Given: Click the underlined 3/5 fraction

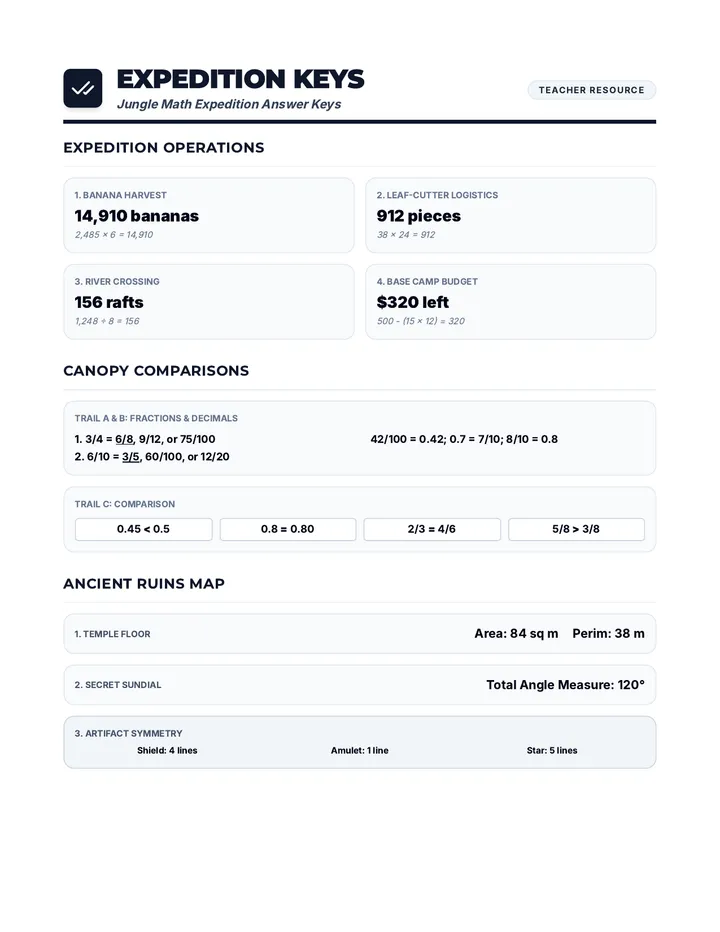Looking at the screenshot, I should [131, 456].
